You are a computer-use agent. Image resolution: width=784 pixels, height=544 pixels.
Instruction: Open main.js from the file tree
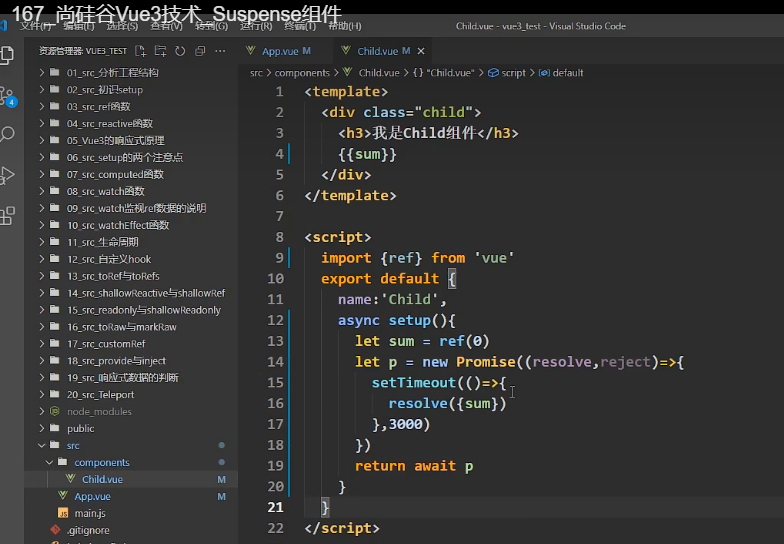tap(90, 514)
